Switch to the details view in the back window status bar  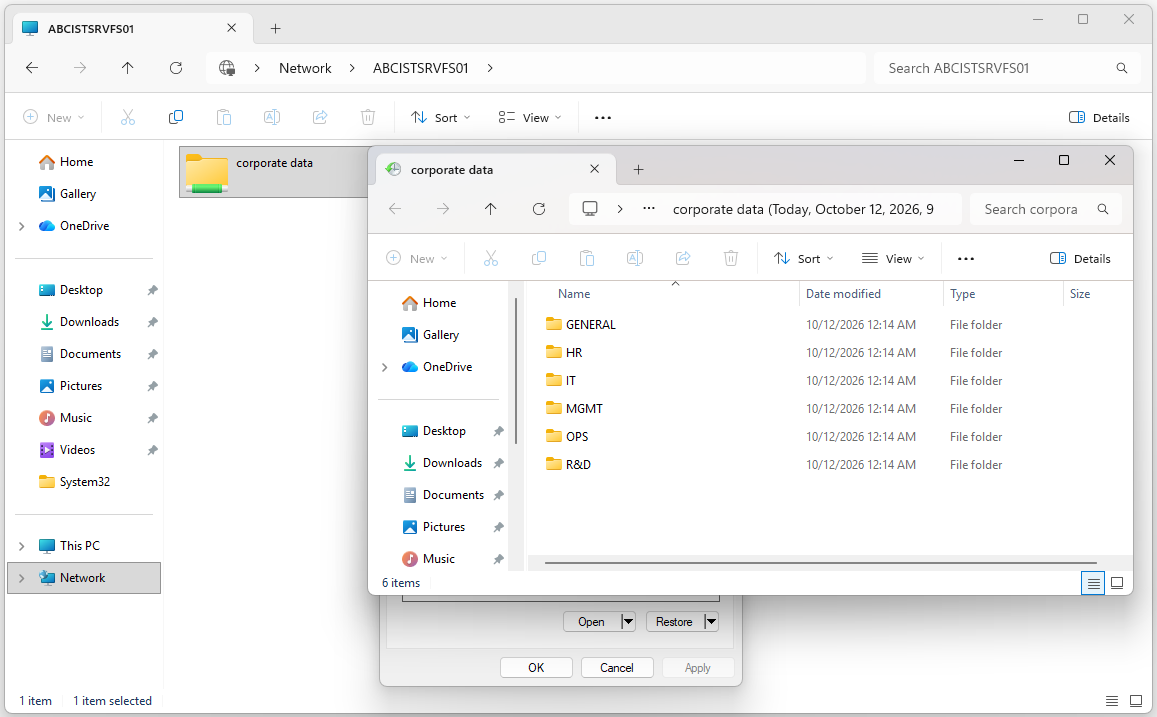coord(1111,701)
